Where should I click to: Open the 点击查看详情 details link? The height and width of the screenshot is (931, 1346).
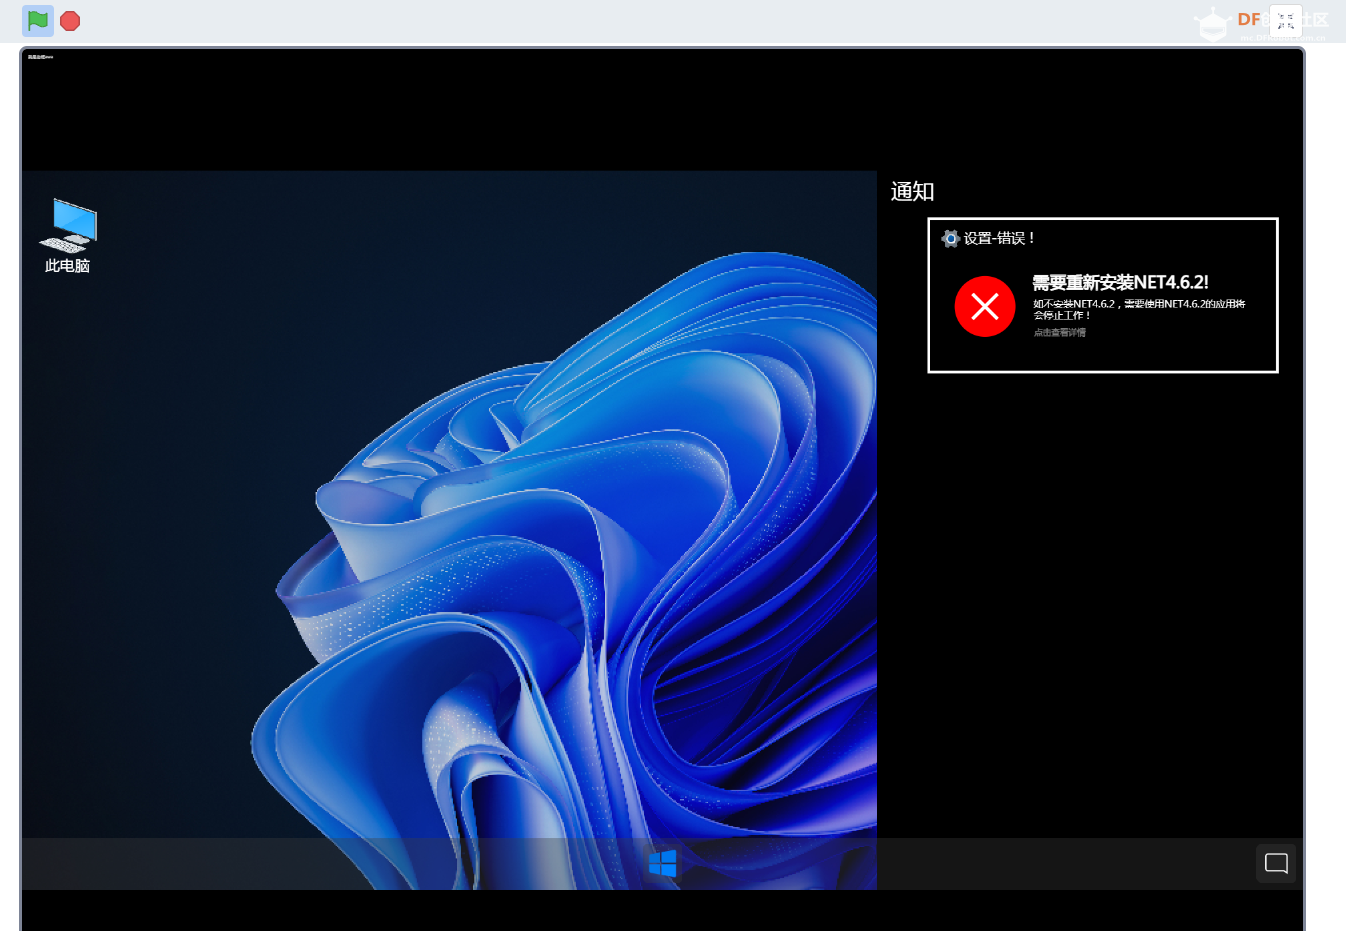pyautogui.click(x=1060, y=333)
